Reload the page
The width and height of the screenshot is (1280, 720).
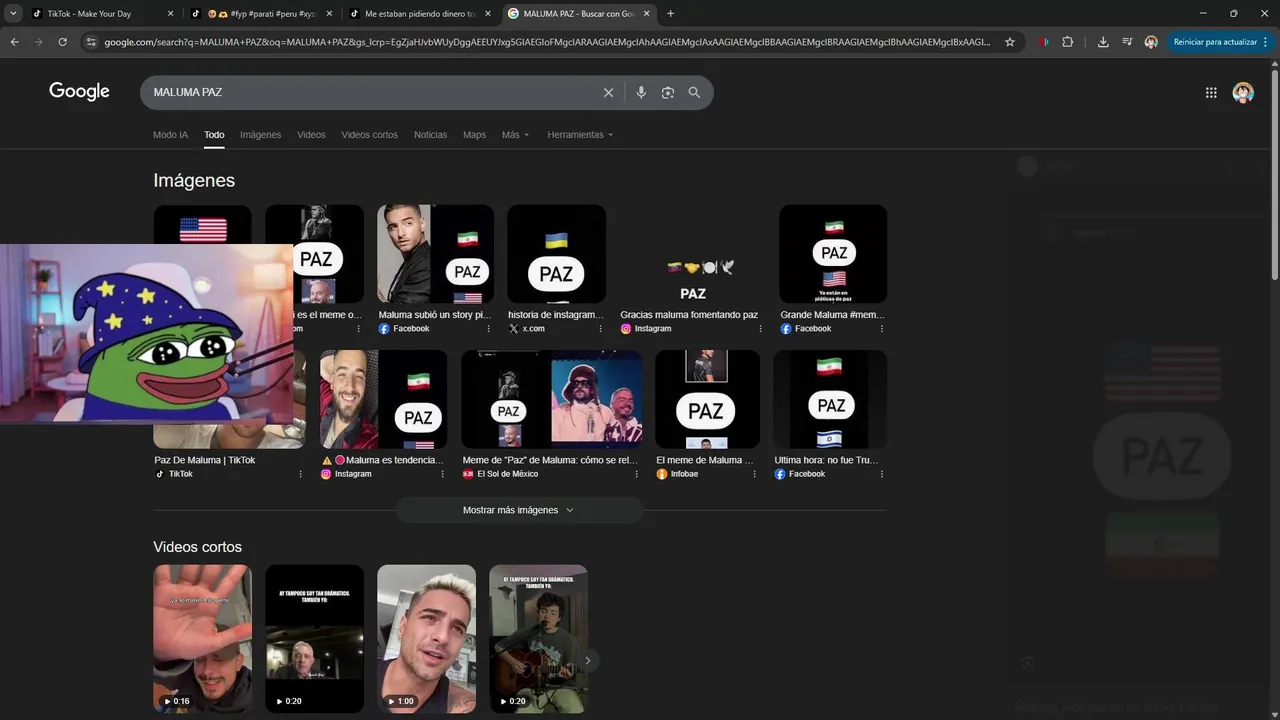click(62, 42)
